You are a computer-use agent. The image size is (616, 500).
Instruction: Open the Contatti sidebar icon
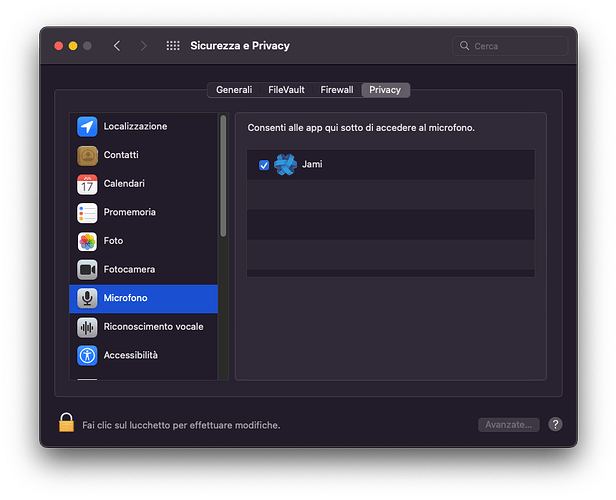[87, 156]
